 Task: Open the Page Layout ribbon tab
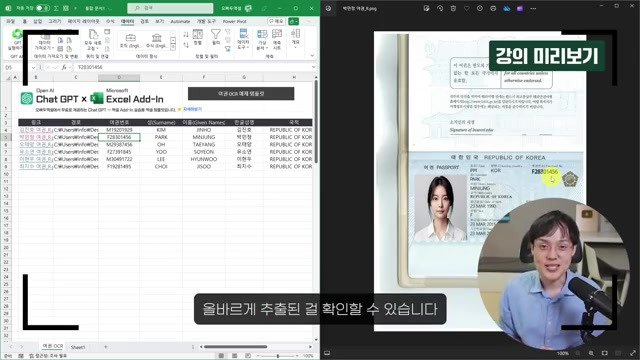[x=83, y=21]
